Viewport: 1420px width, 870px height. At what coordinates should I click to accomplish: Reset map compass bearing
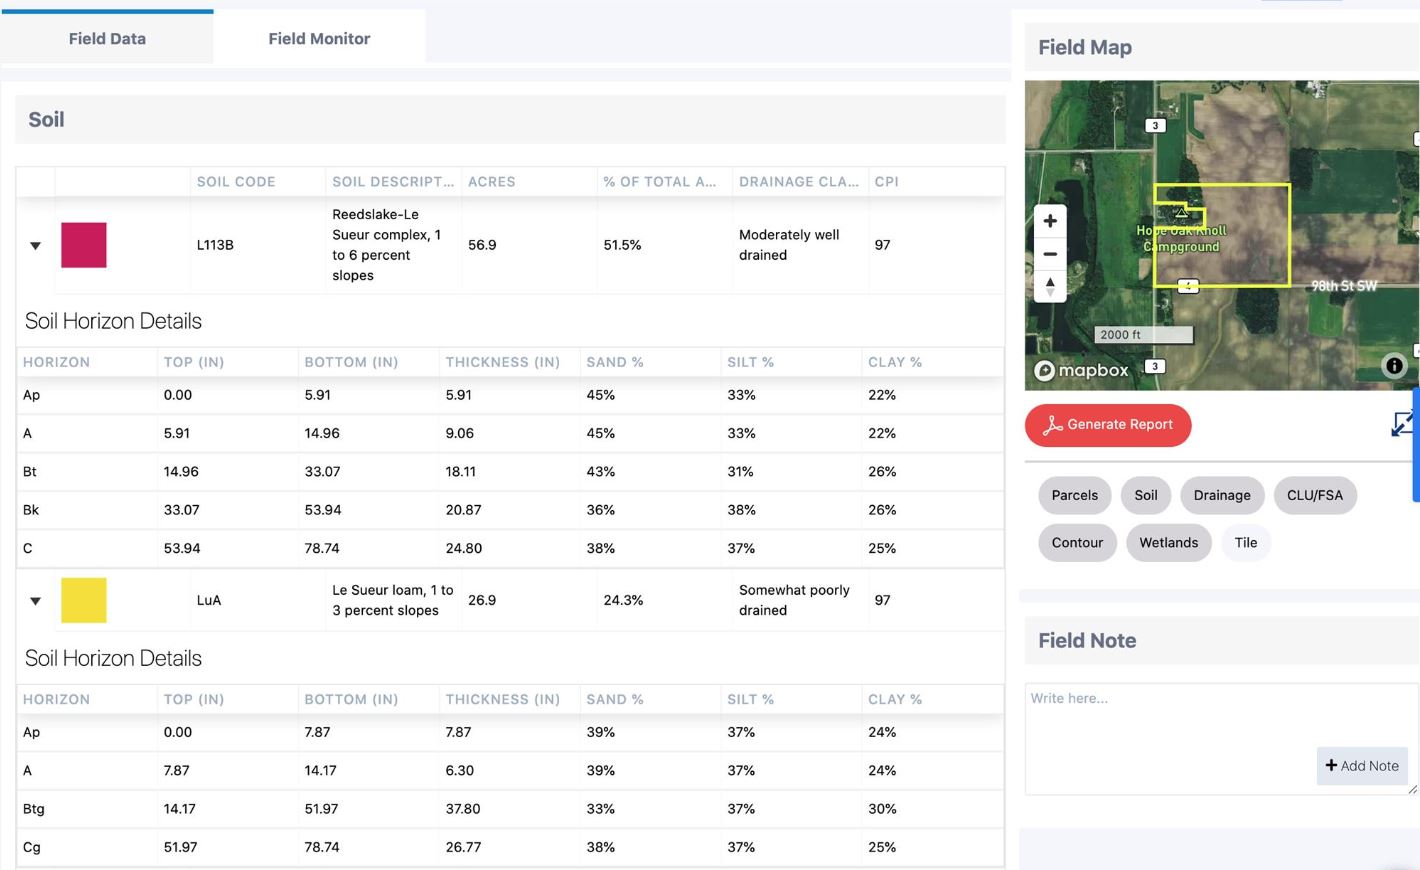pyautogui.click(x=1050, y=286)
